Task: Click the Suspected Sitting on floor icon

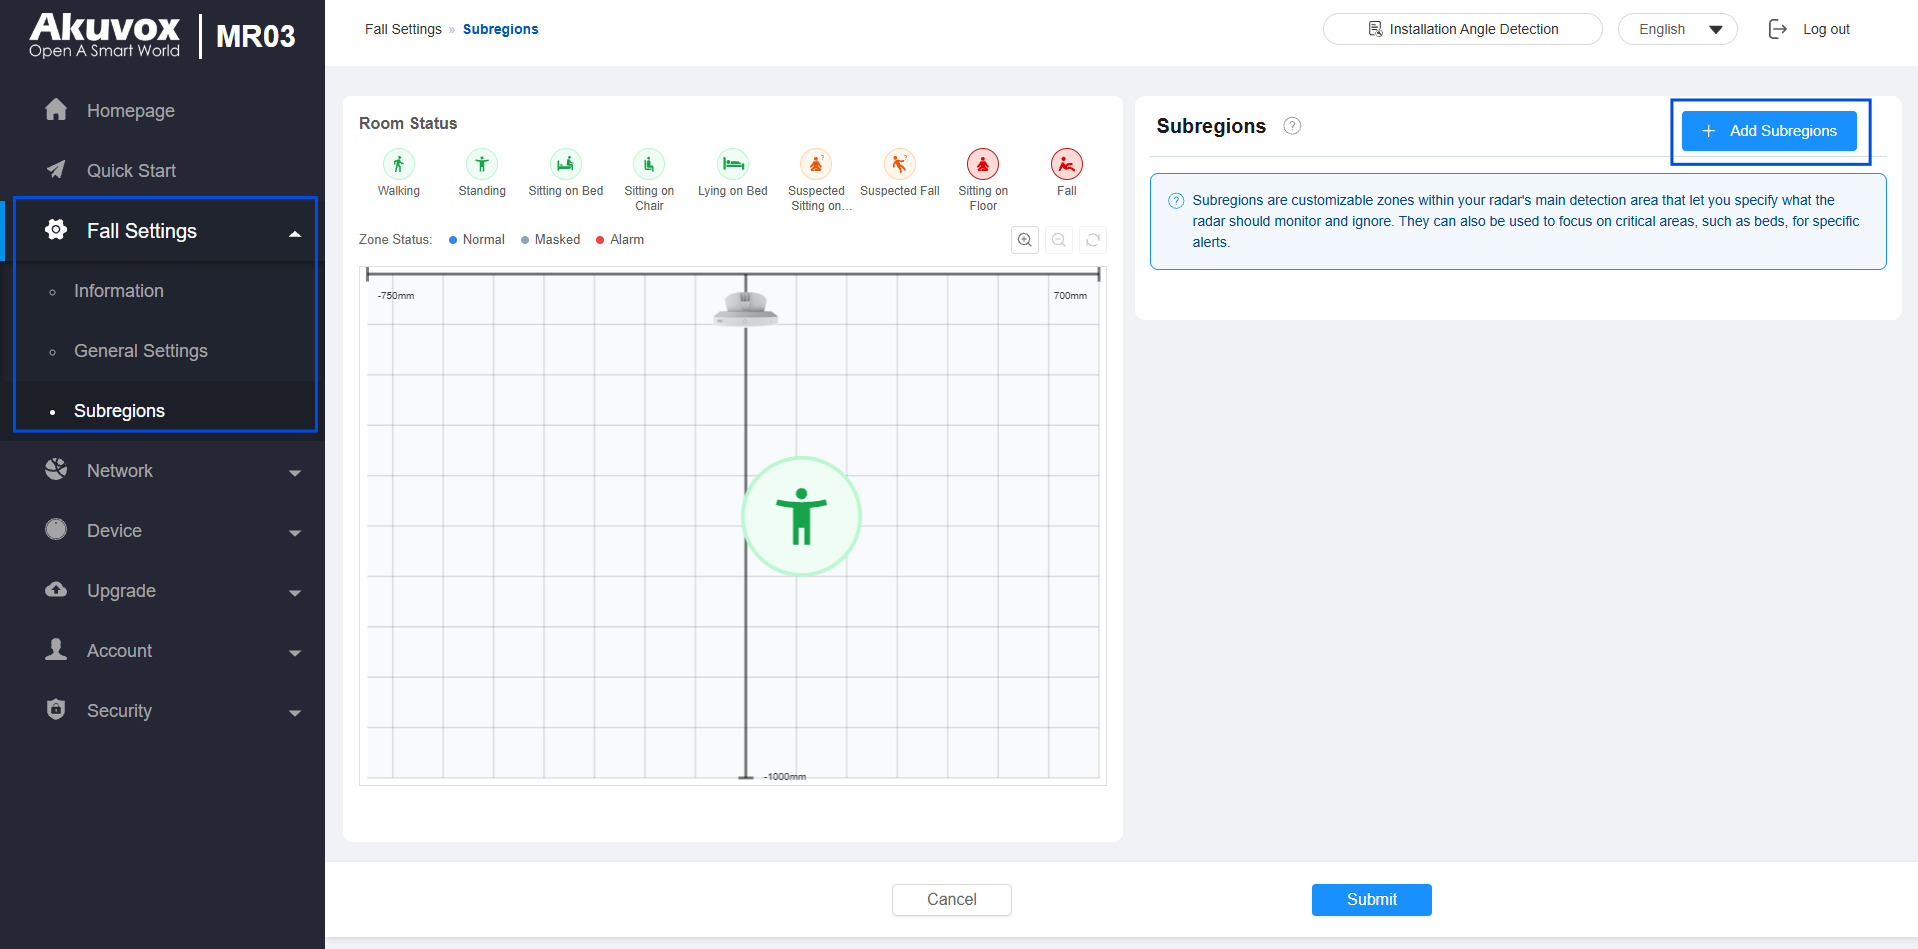Action: click(x=816, y=164)
